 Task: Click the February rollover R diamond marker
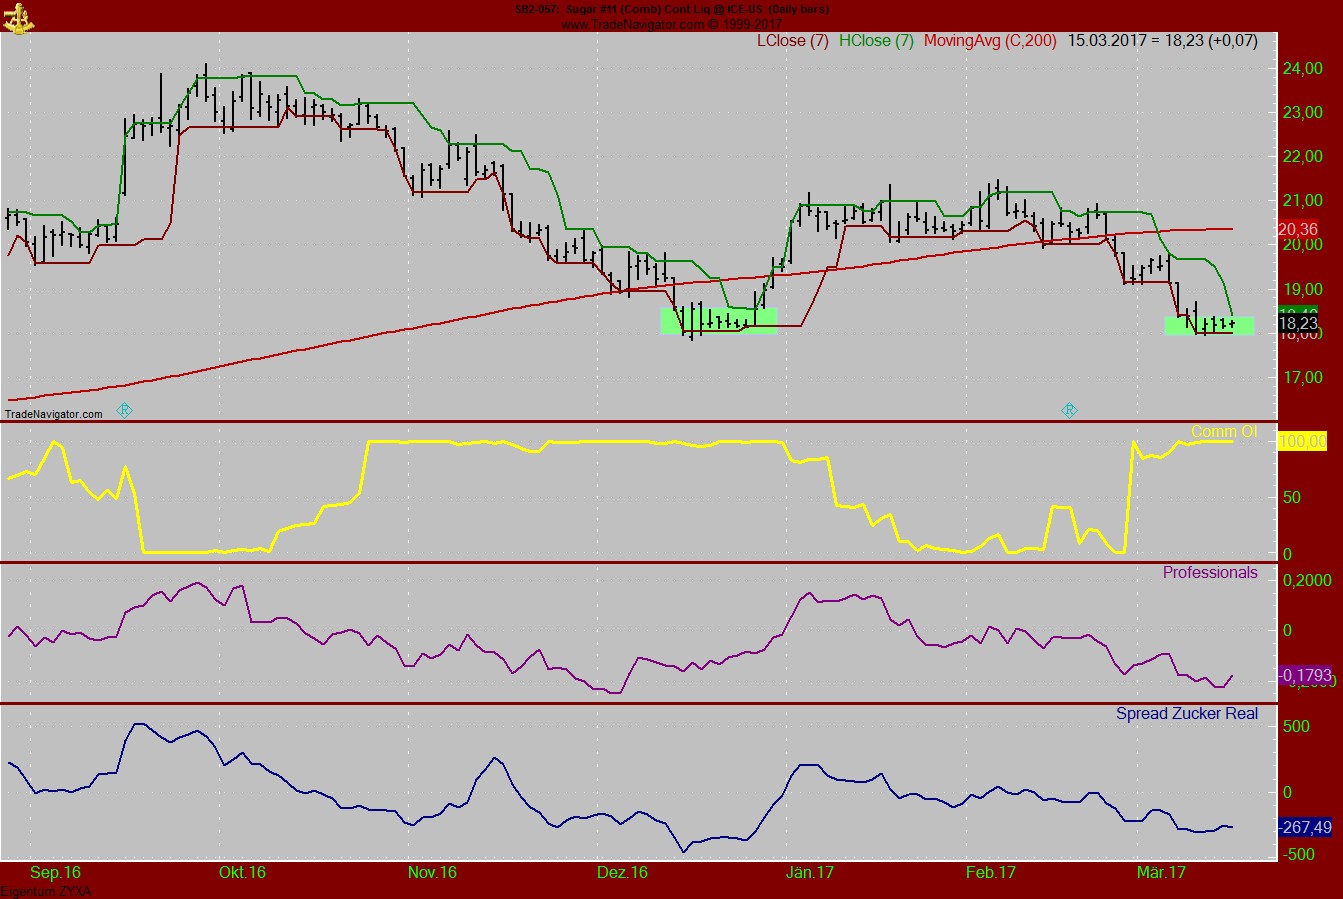(x=1069, y=410)
